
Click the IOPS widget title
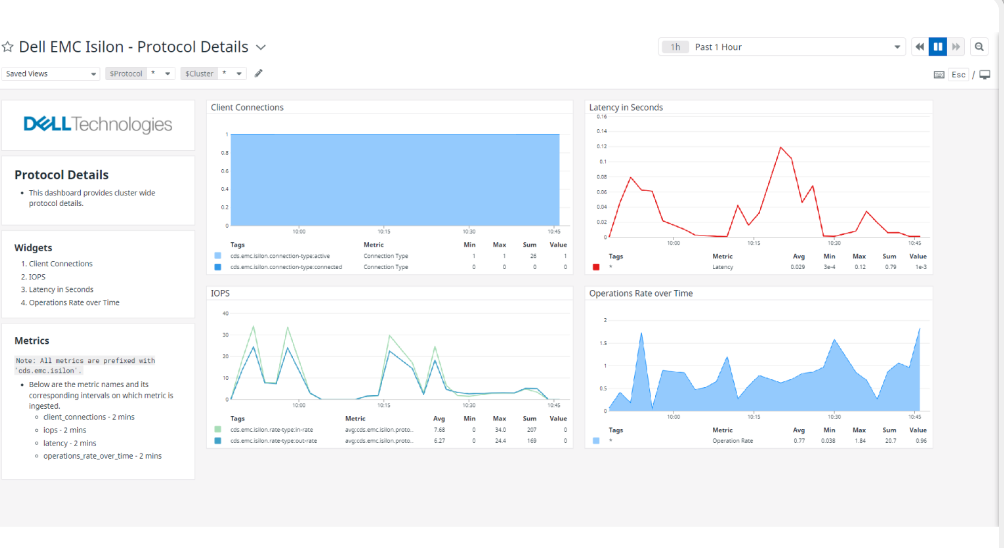tap(220, 293)
